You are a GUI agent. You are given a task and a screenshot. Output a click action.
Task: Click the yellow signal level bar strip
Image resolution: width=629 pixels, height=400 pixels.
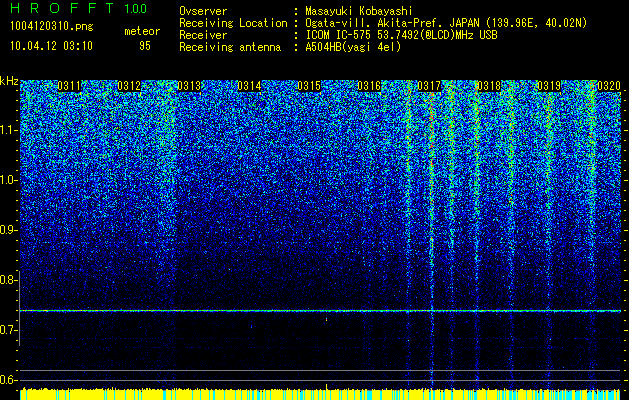point(320,394)
